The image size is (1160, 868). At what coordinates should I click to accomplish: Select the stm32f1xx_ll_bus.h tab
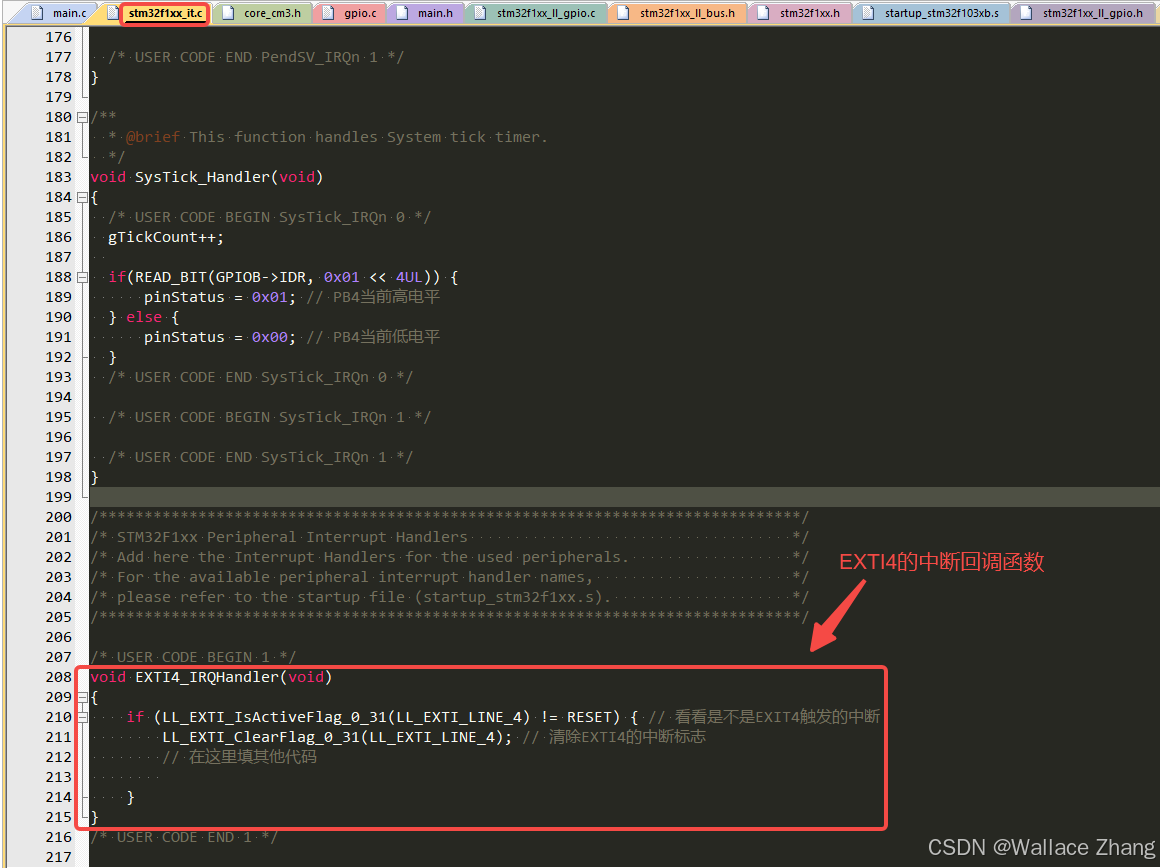pyautogui.click(x=678, y=13)
